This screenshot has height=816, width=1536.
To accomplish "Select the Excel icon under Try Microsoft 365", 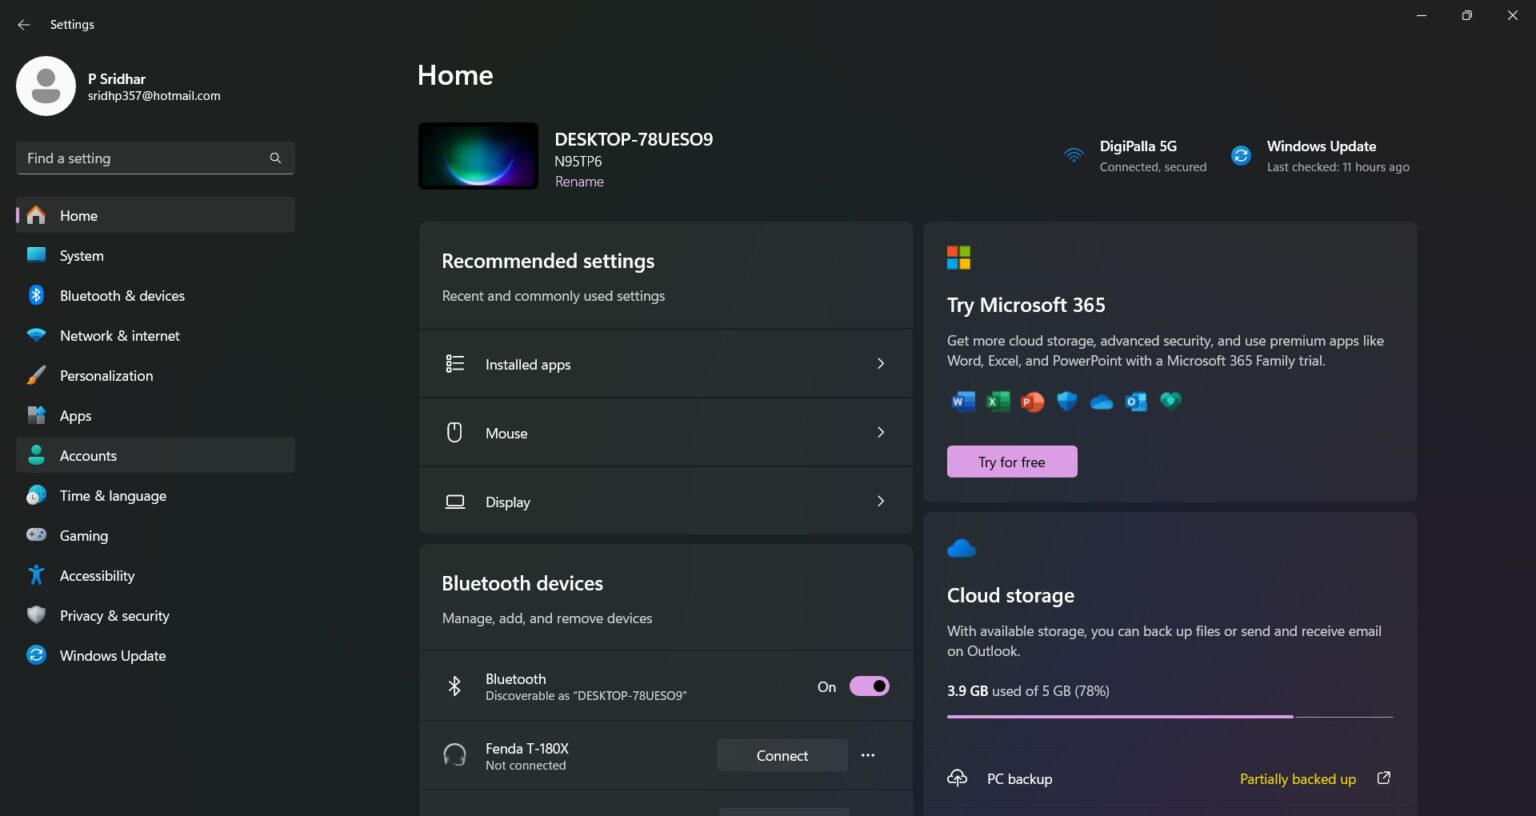I will click(997, 401).
